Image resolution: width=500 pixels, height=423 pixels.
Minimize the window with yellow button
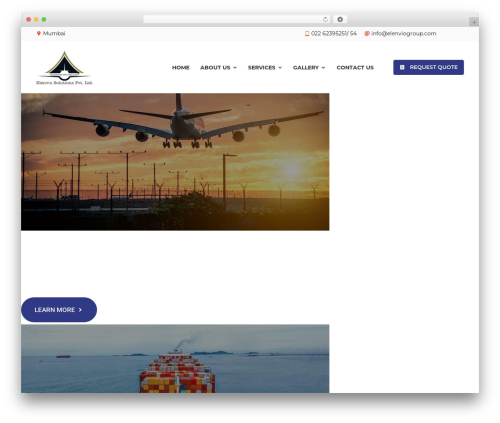pyautogui.click(x=36, y=19)
